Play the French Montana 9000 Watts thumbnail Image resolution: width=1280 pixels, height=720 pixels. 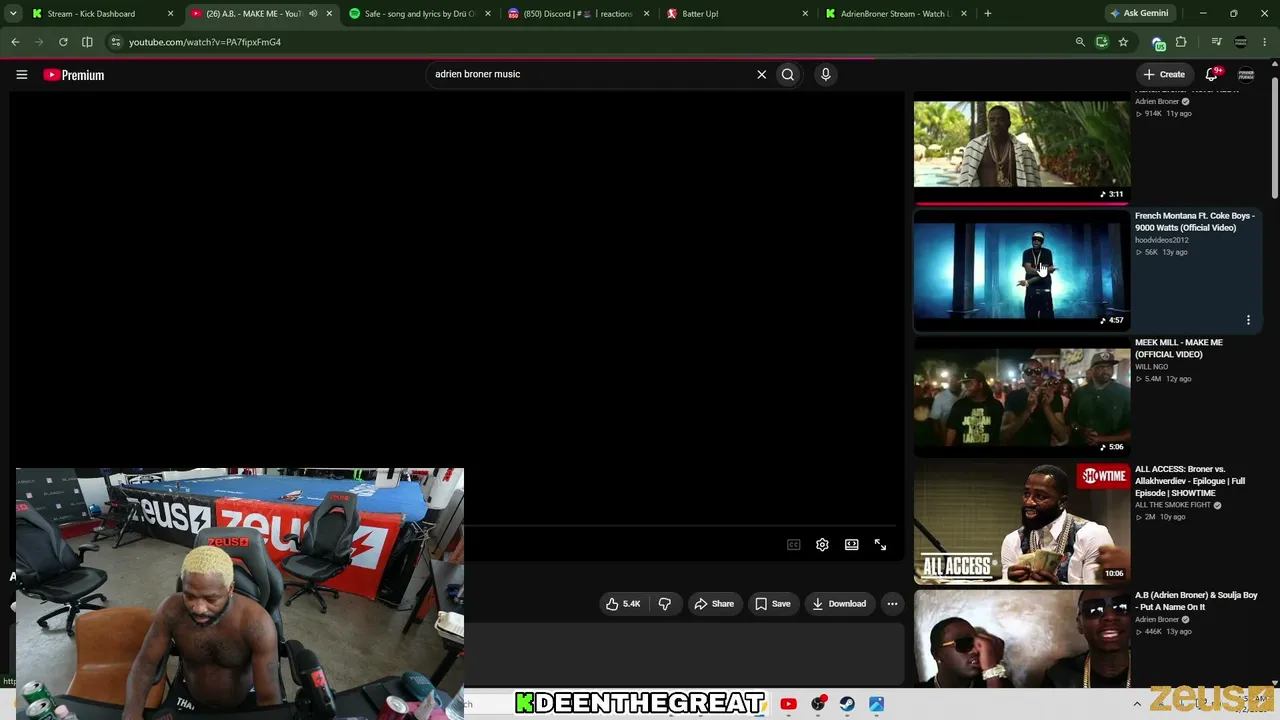coord(1022,270)
